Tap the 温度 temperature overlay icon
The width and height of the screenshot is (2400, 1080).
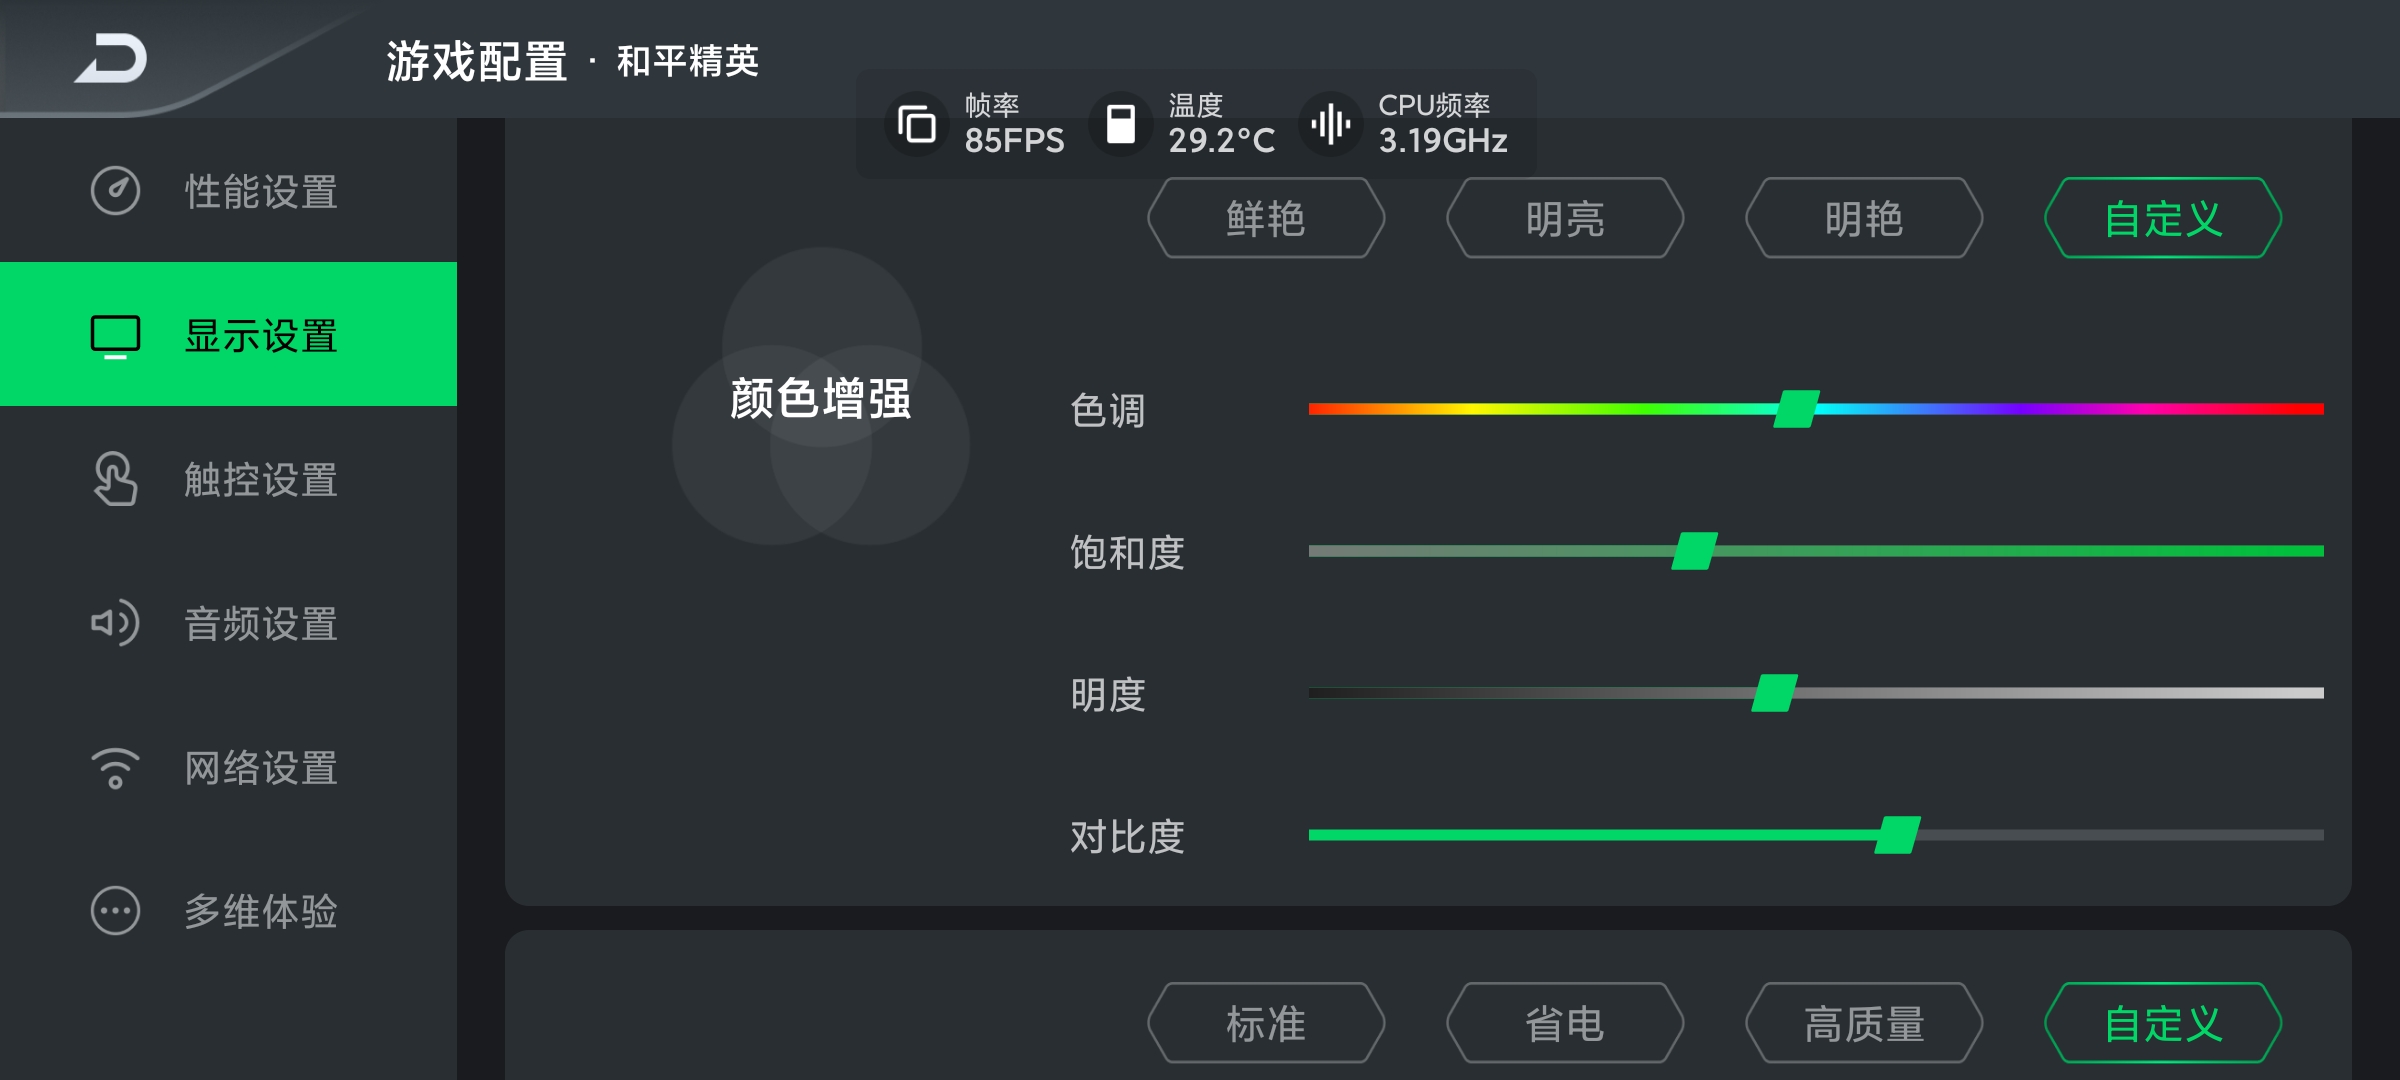coord(1121,125)
